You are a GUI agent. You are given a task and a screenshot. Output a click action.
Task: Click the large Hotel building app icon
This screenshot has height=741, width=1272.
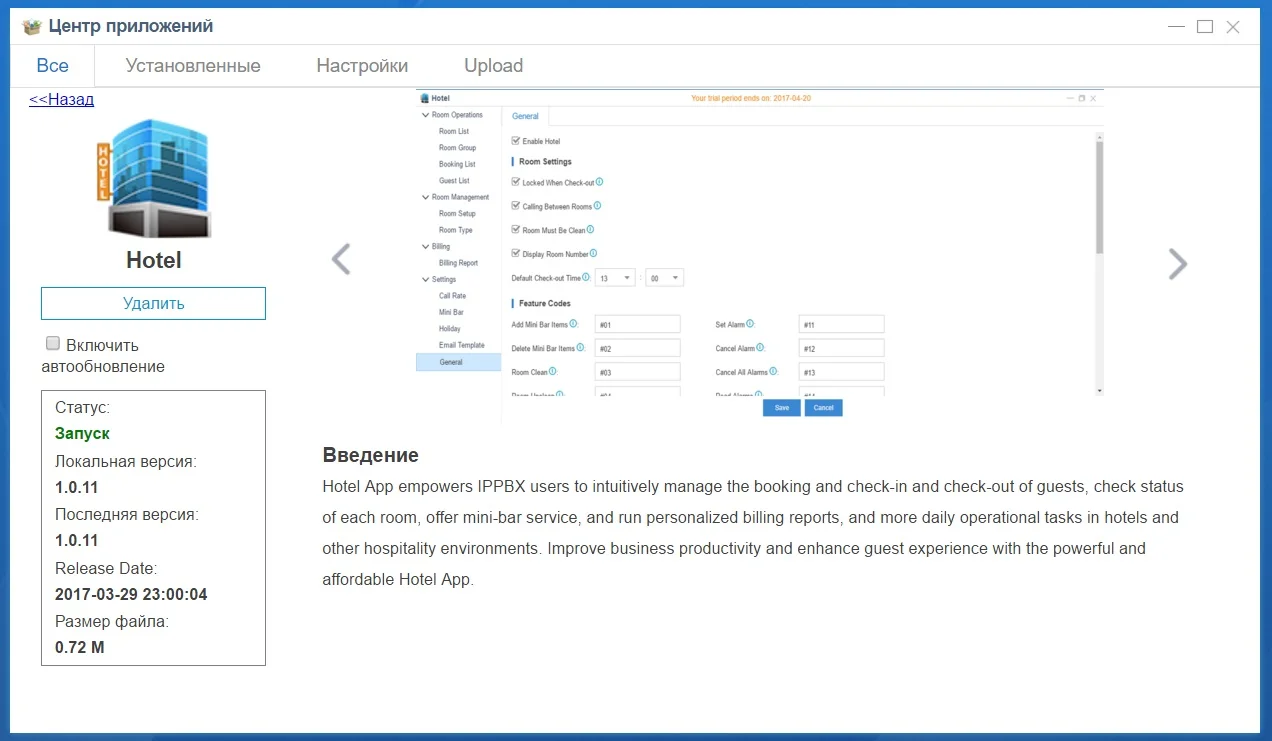153,179
